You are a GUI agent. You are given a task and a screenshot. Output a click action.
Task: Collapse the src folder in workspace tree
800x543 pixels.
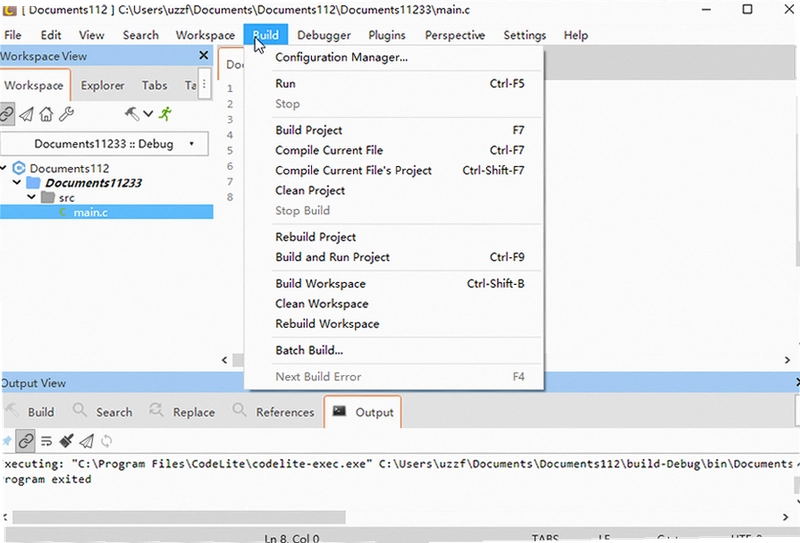pos(32,196)
